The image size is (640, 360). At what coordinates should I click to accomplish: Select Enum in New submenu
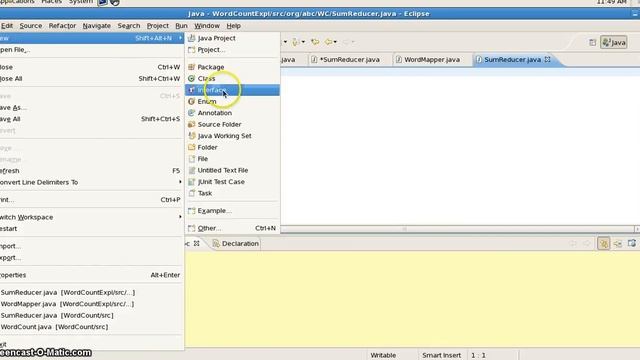[x=232, y=101]
